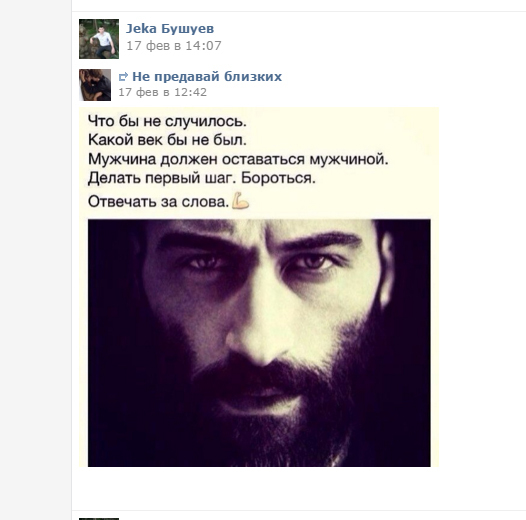Enlarge the bearded man photo

[259, 343]
